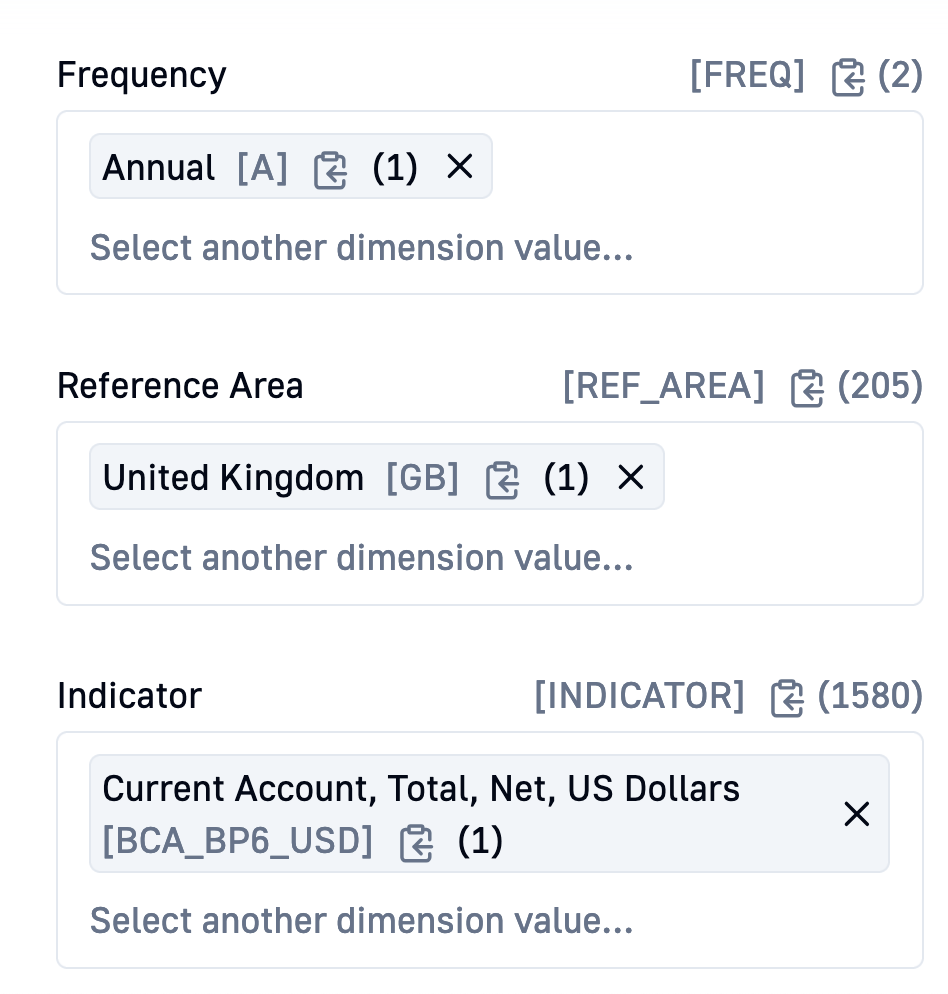Select the United Kingdom [GB] chip
Viewport: 948px width, 994px height.
tap(377, 477)
